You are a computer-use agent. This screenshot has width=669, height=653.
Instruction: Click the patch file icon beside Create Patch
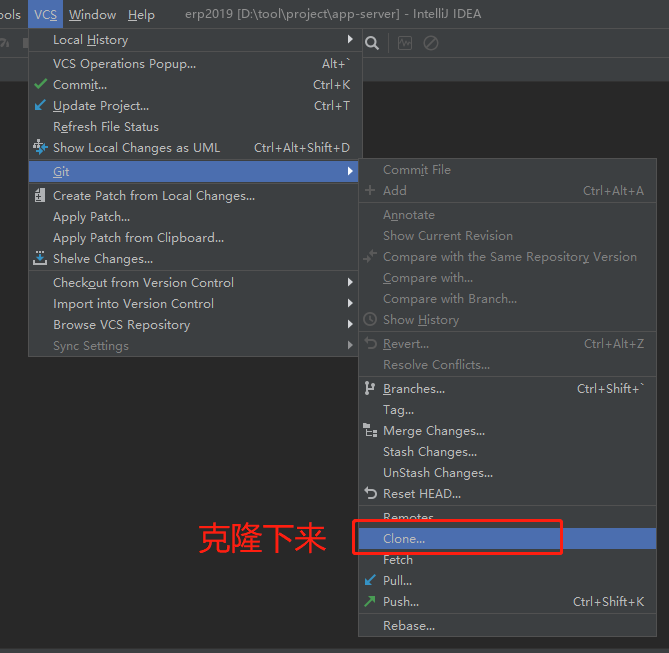tap(40, 195)
